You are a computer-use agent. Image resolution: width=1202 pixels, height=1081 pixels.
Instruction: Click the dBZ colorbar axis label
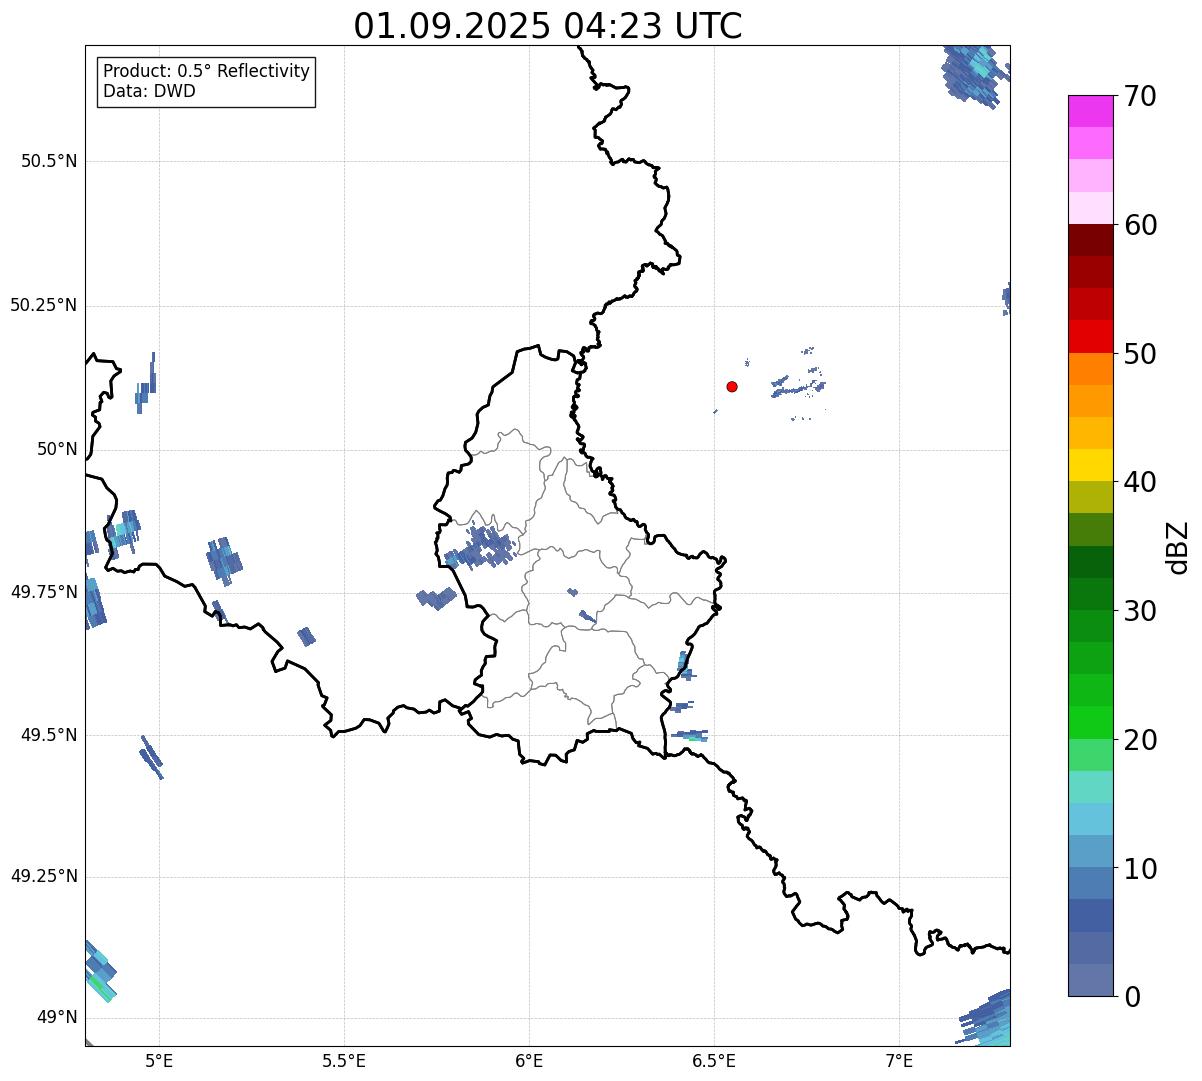click(x=1178, y=546)
